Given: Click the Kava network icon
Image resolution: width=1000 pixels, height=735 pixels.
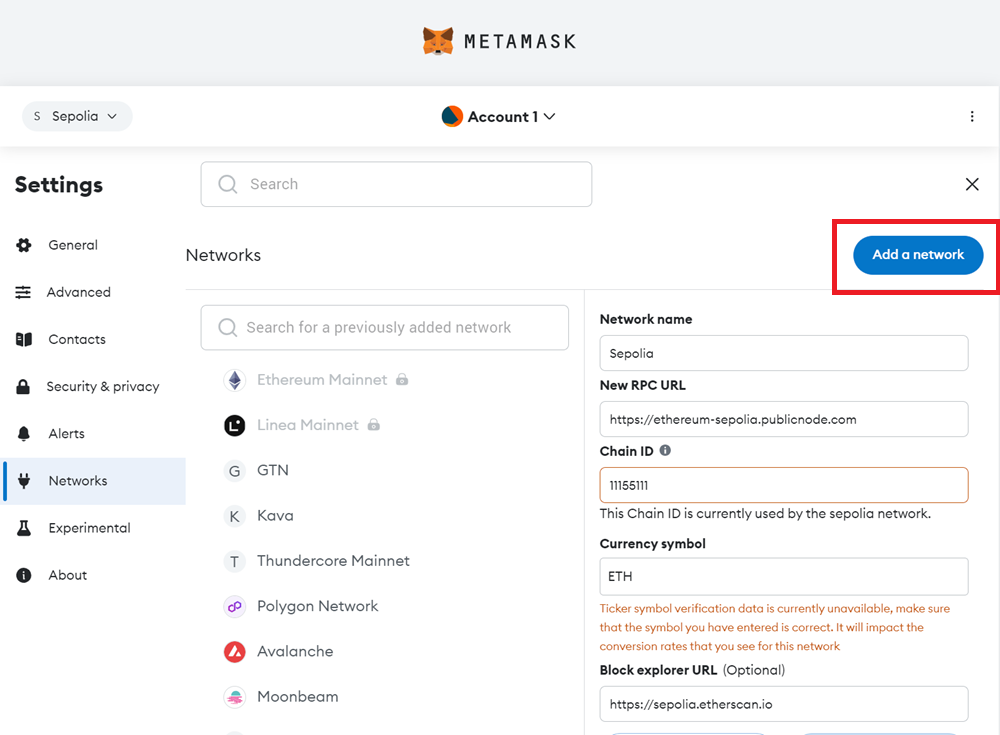Looking at the screenshot, I should (x=234, y=516).
